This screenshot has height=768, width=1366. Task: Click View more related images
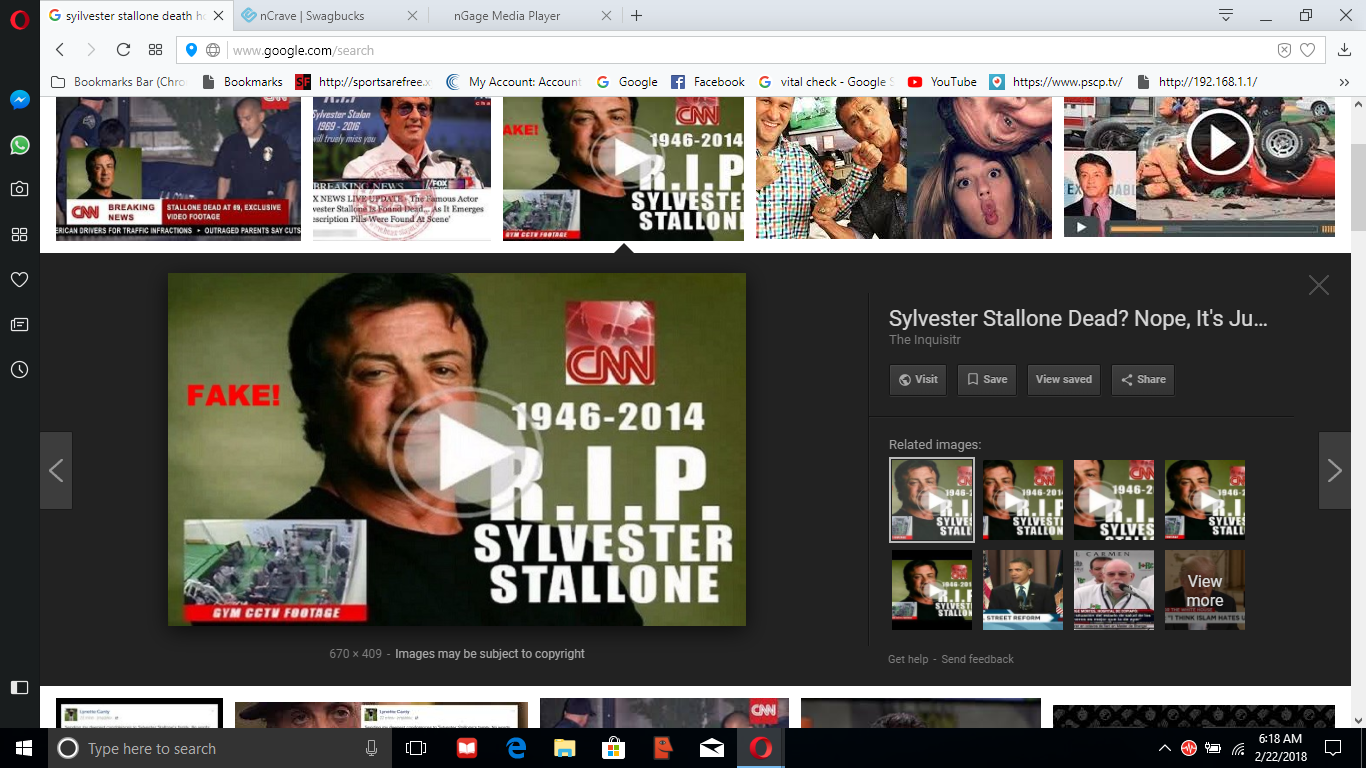[x=1205, y=590]
